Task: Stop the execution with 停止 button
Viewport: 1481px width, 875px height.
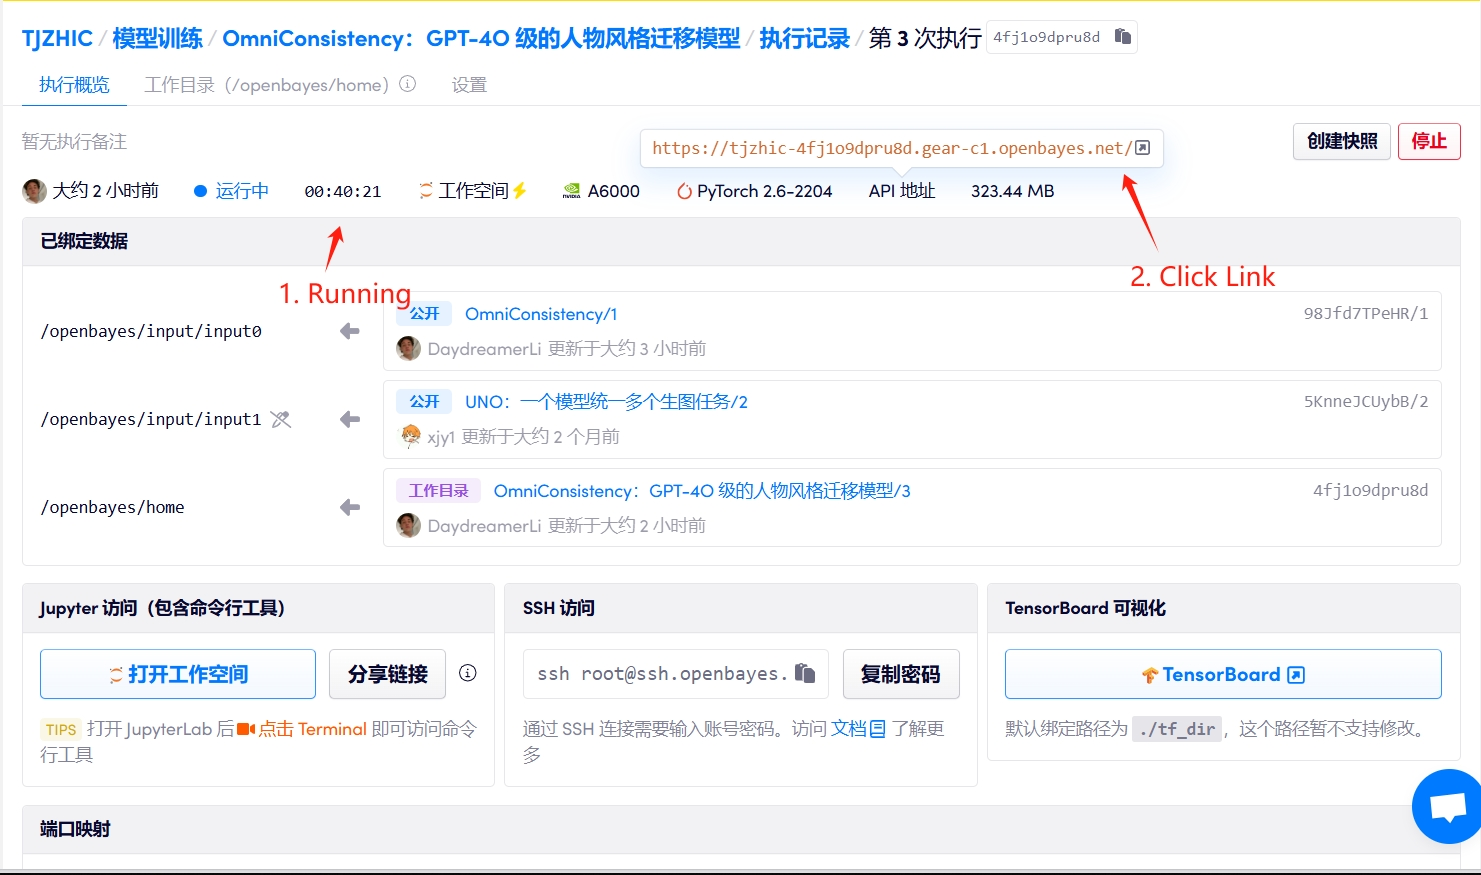Action: (x=1428, y=141)
